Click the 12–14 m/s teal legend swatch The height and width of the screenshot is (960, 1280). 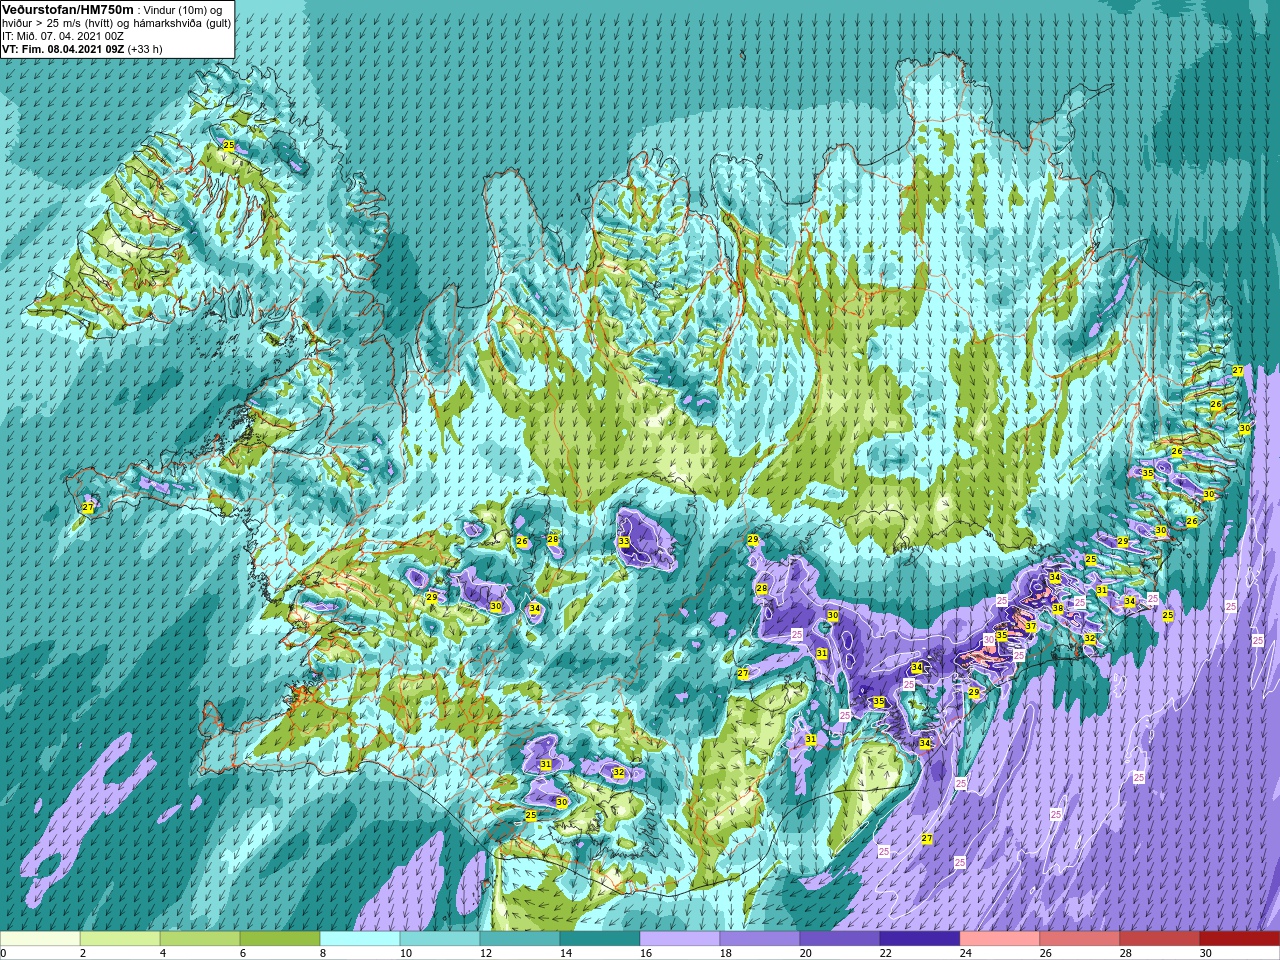click(x=520, y=939)
